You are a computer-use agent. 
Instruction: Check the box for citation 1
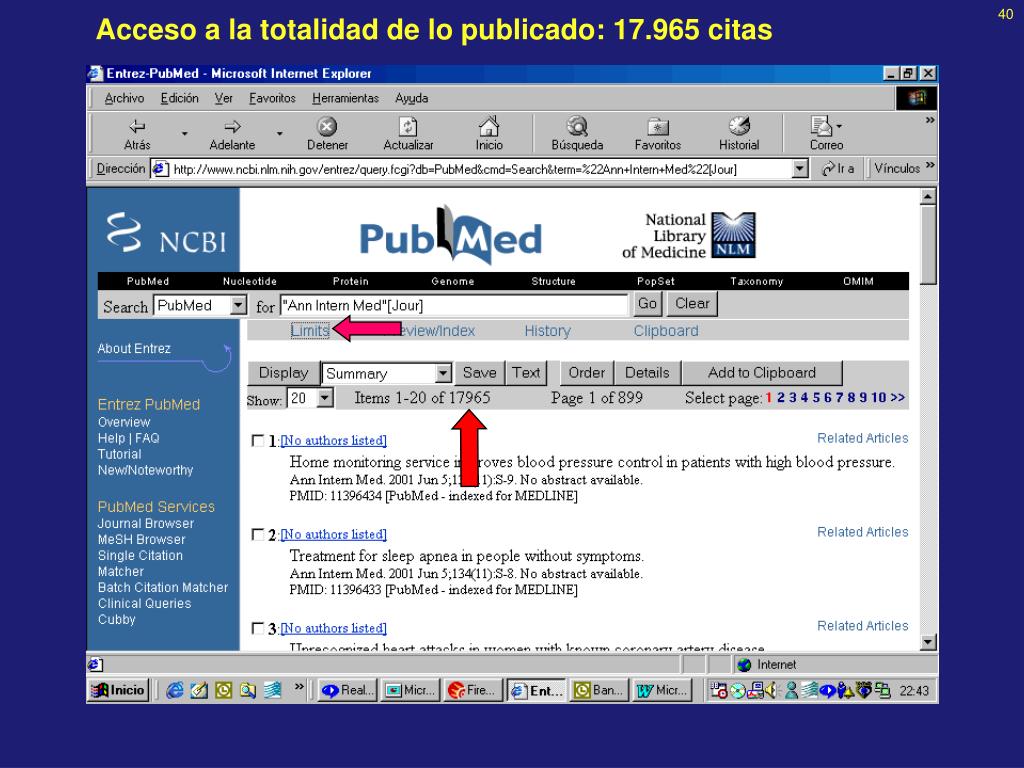pyautogui.click(x=258, y=441)
